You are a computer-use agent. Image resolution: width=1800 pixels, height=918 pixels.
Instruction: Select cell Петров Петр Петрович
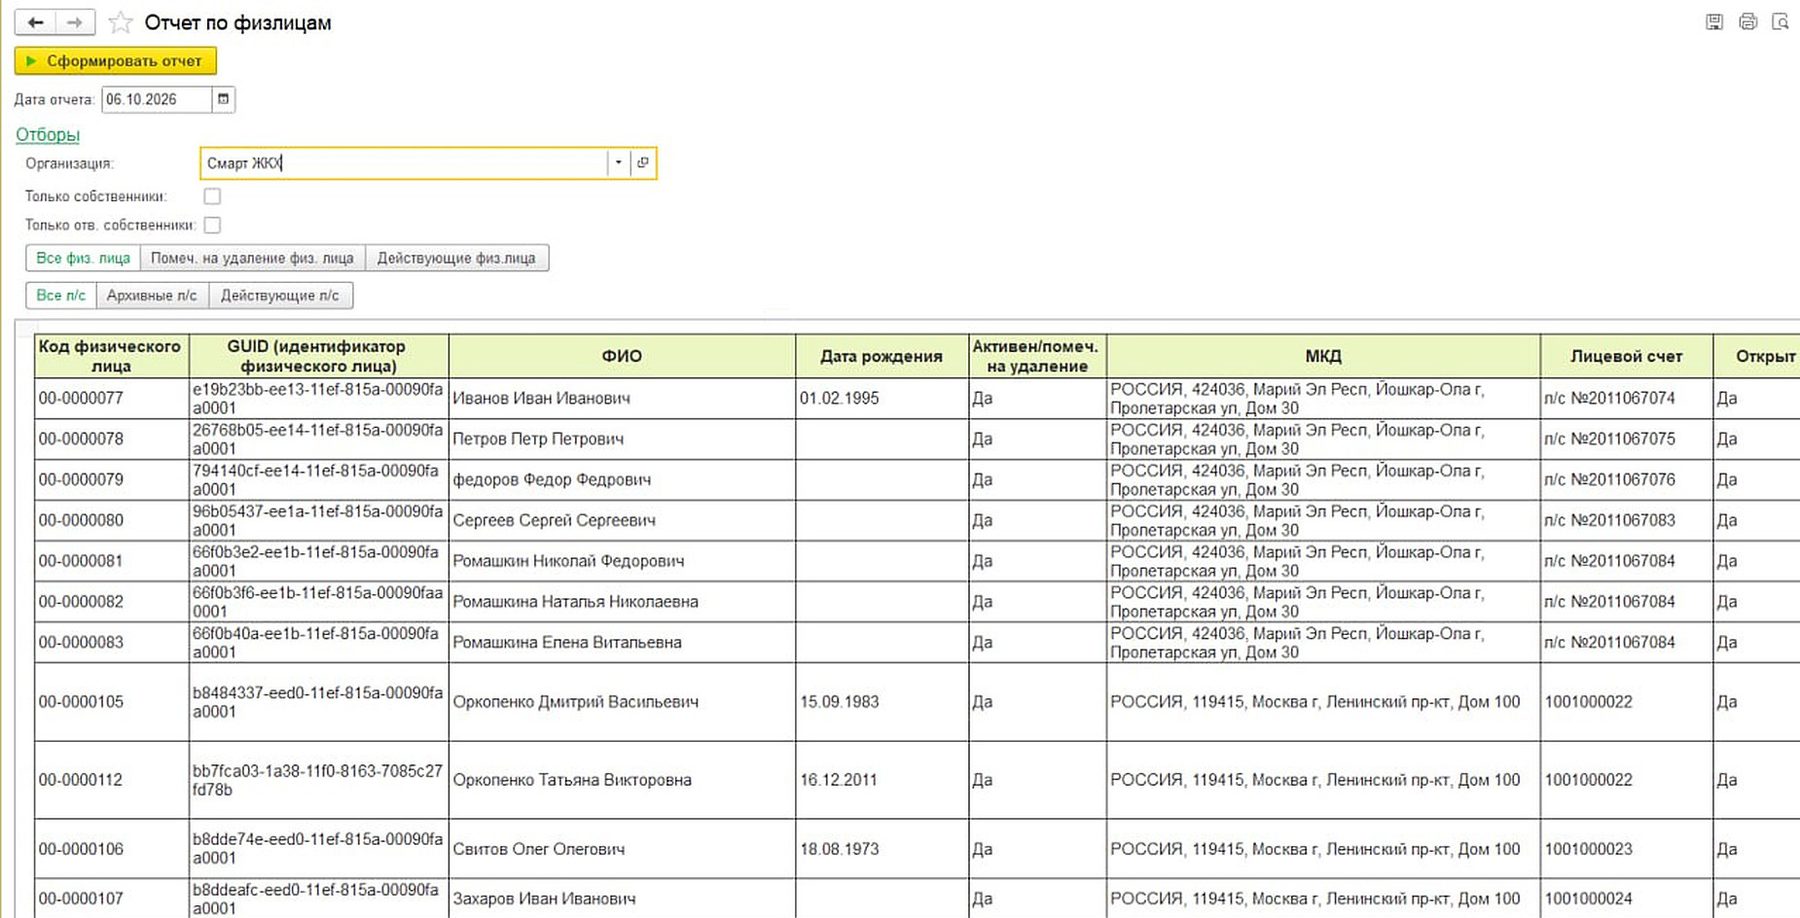[622, 439]
